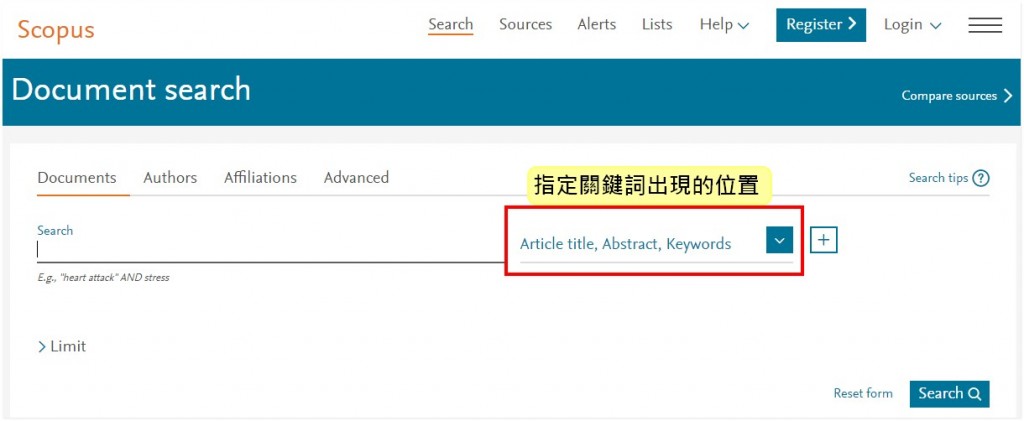The height and width of the screenshot is (421, 1024).
Task: Focus the Search text input field
Action: click(270, 250)
